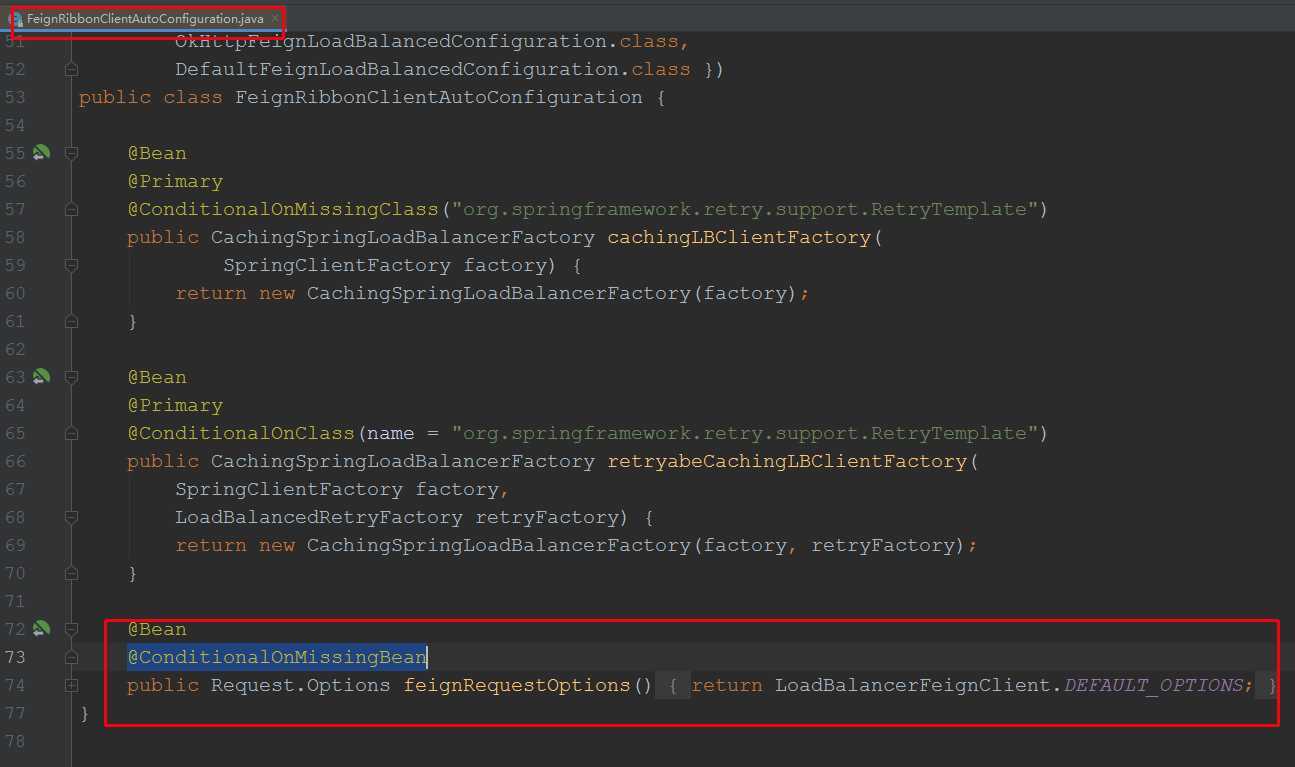Click the 'SpringClientFactory factory' parameter on line 59
1295x767 pixels.
[385, 265]
